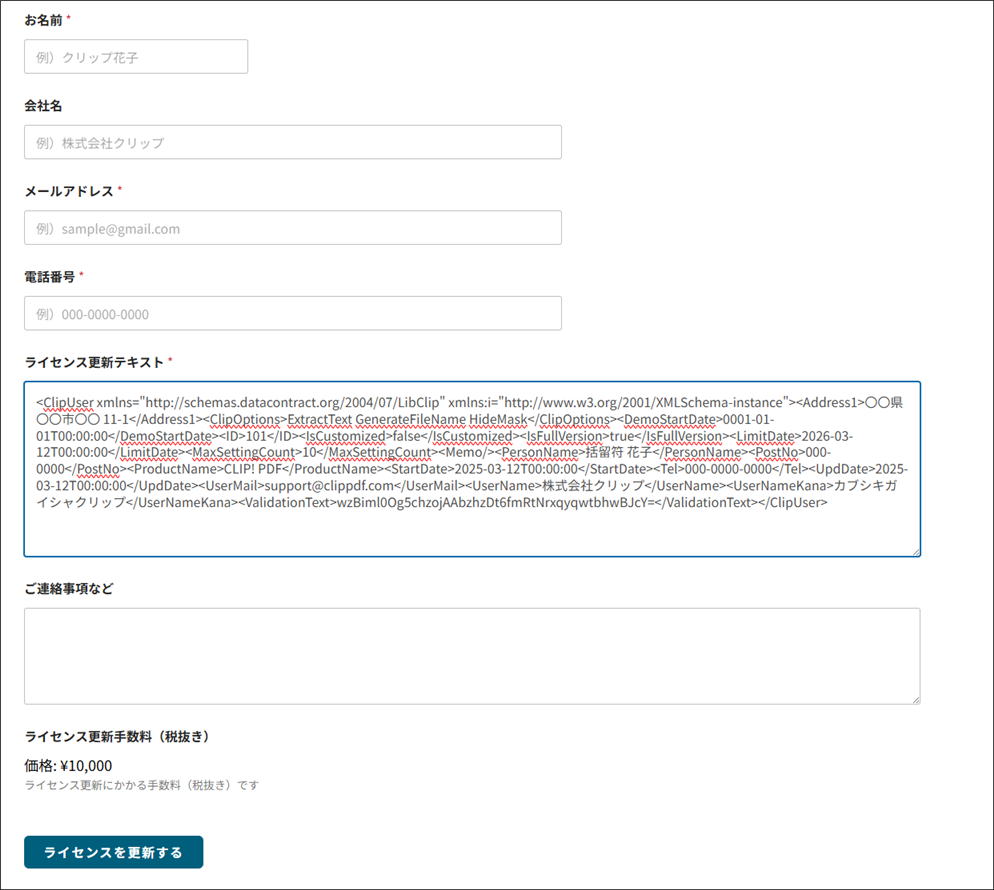Click the 価格: ¥10,000 price text
Image resolution: width=994 pixels, height=890 pixels.
[x=68, y=766]
